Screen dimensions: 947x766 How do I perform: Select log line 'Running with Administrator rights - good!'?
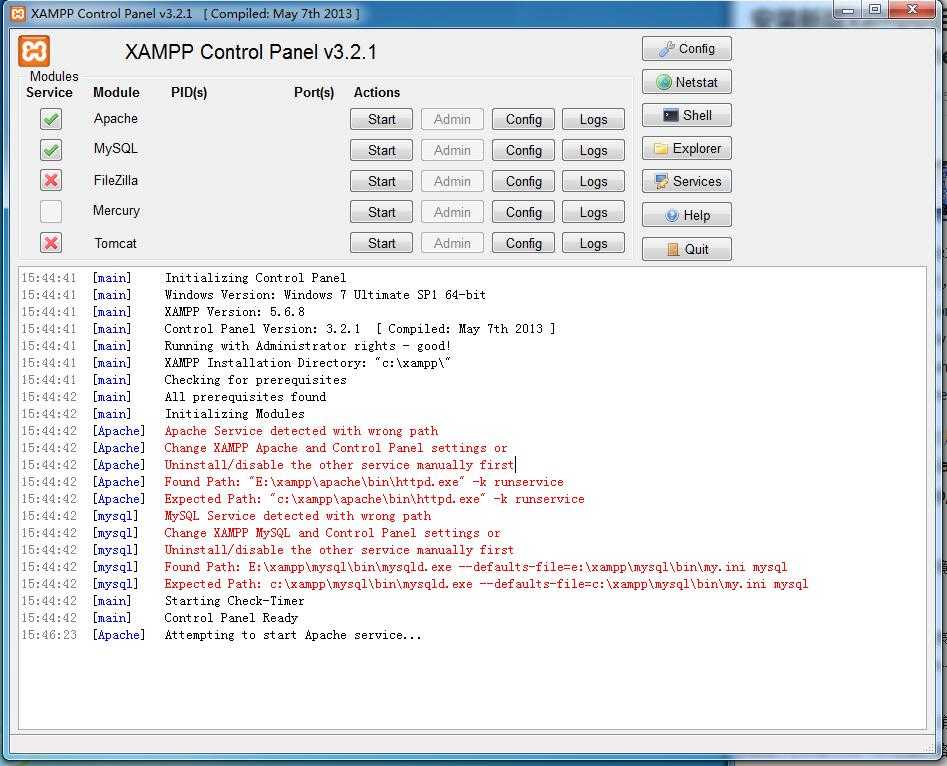pos(308,346)
